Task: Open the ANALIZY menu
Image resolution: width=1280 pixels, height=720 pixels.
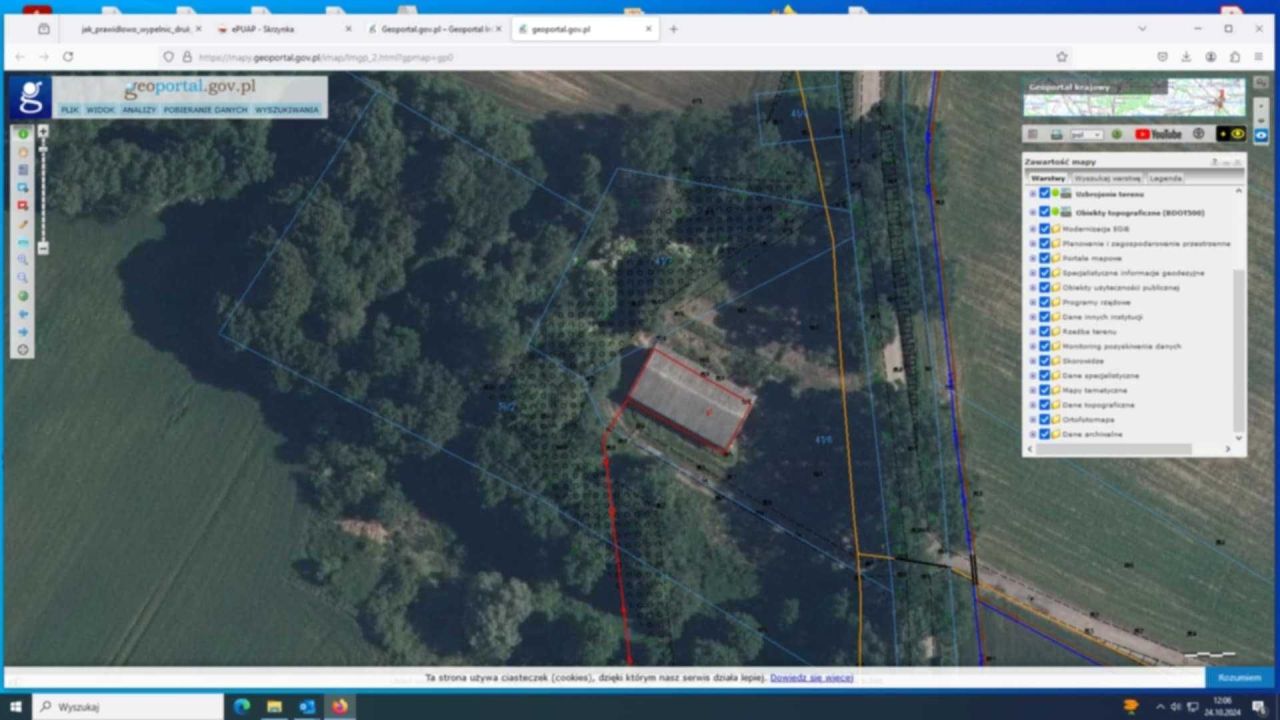Action: click(x=139, y=110)
